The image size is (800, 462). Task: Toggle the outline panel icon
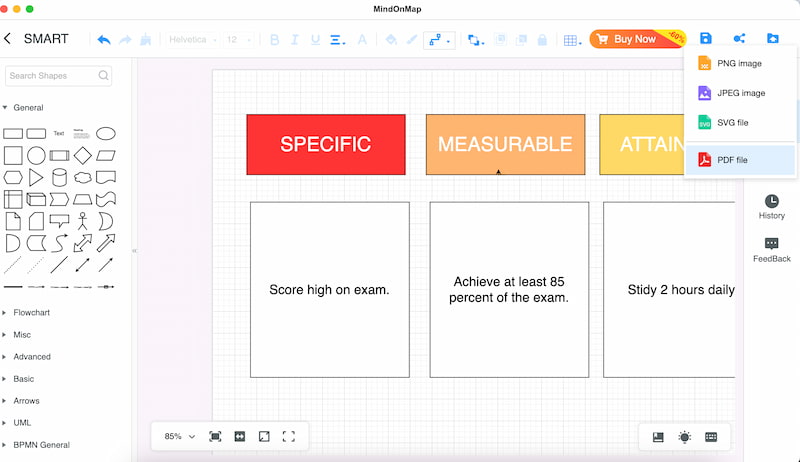[x=658, y=437]
